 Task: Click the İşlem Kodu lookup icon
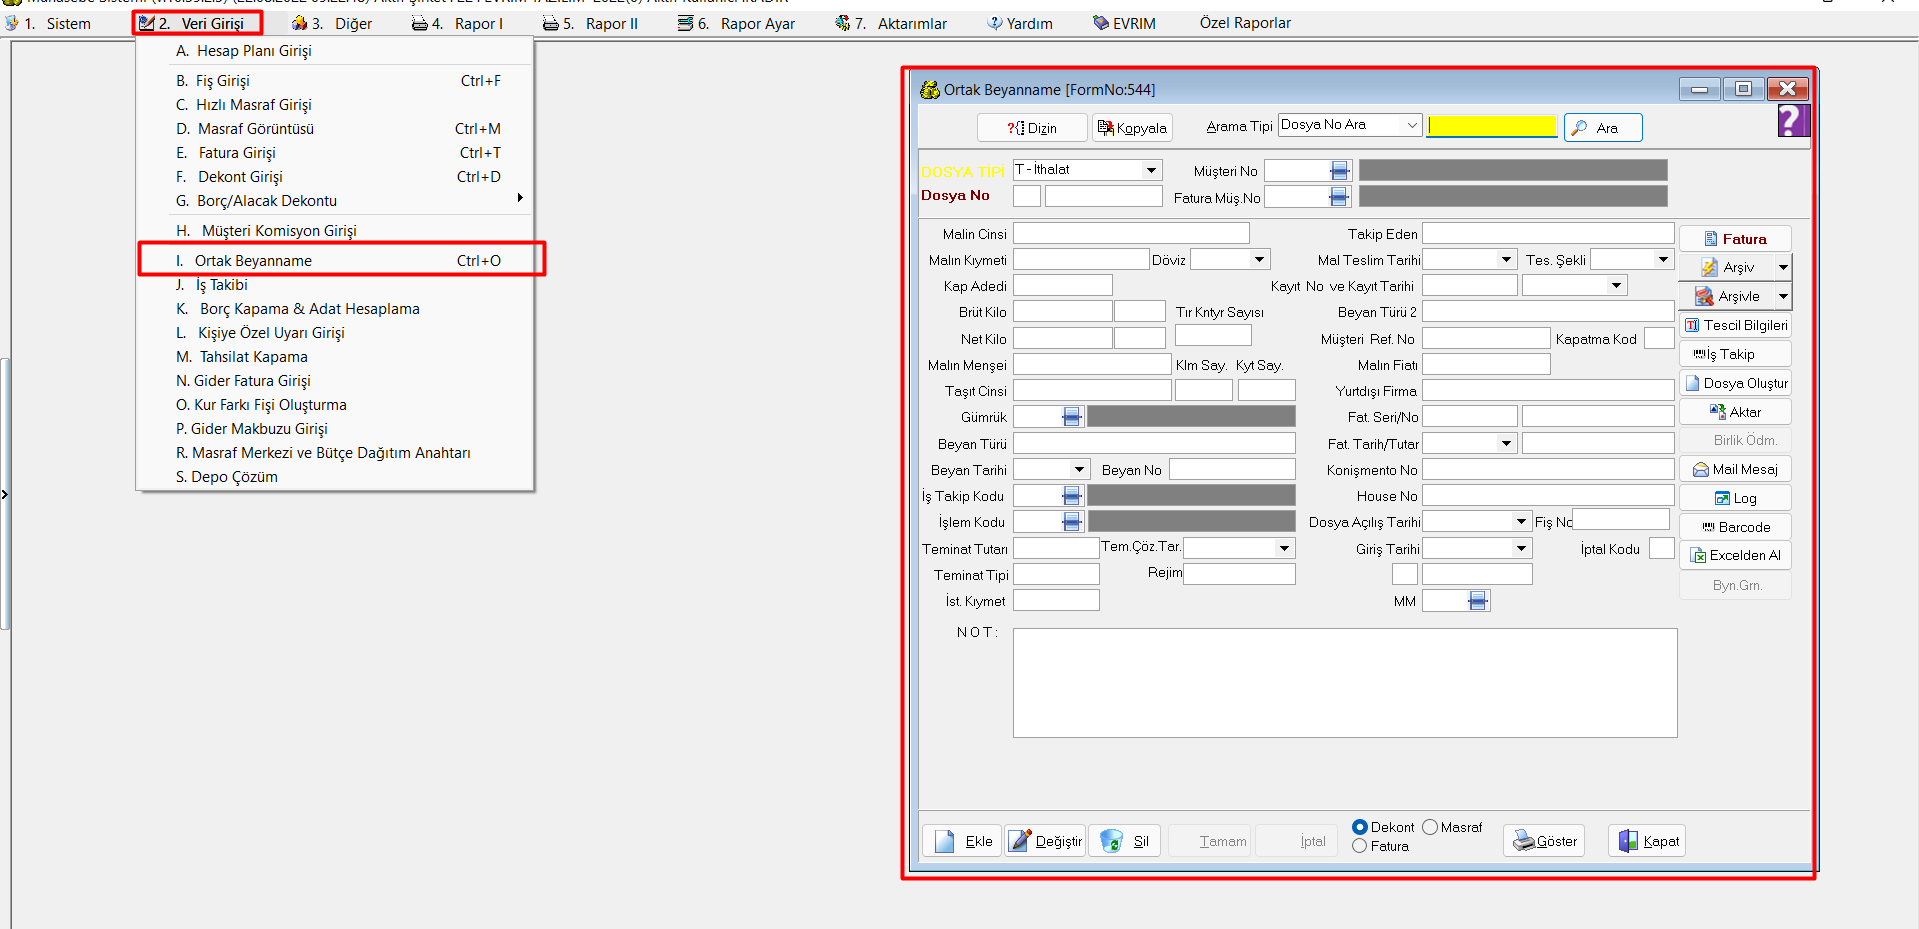pos(1072,522)
